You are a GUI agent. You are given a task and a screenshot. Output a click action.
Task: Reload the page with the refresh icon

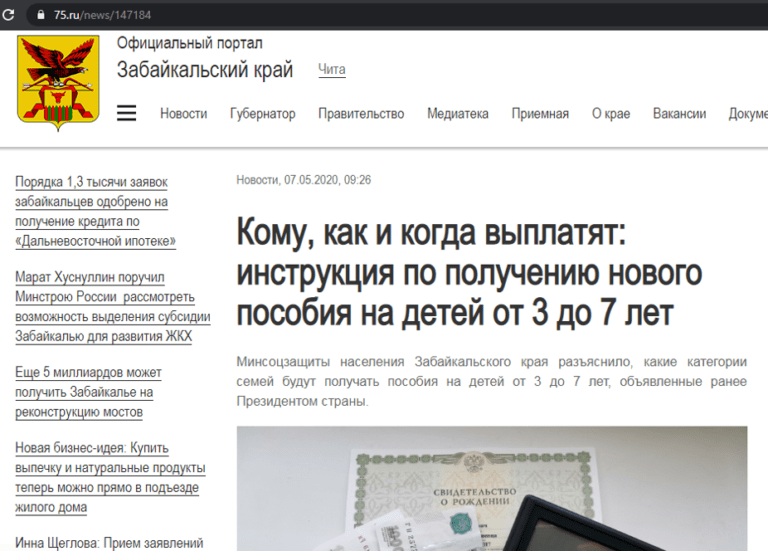click(x=7, y=15)
